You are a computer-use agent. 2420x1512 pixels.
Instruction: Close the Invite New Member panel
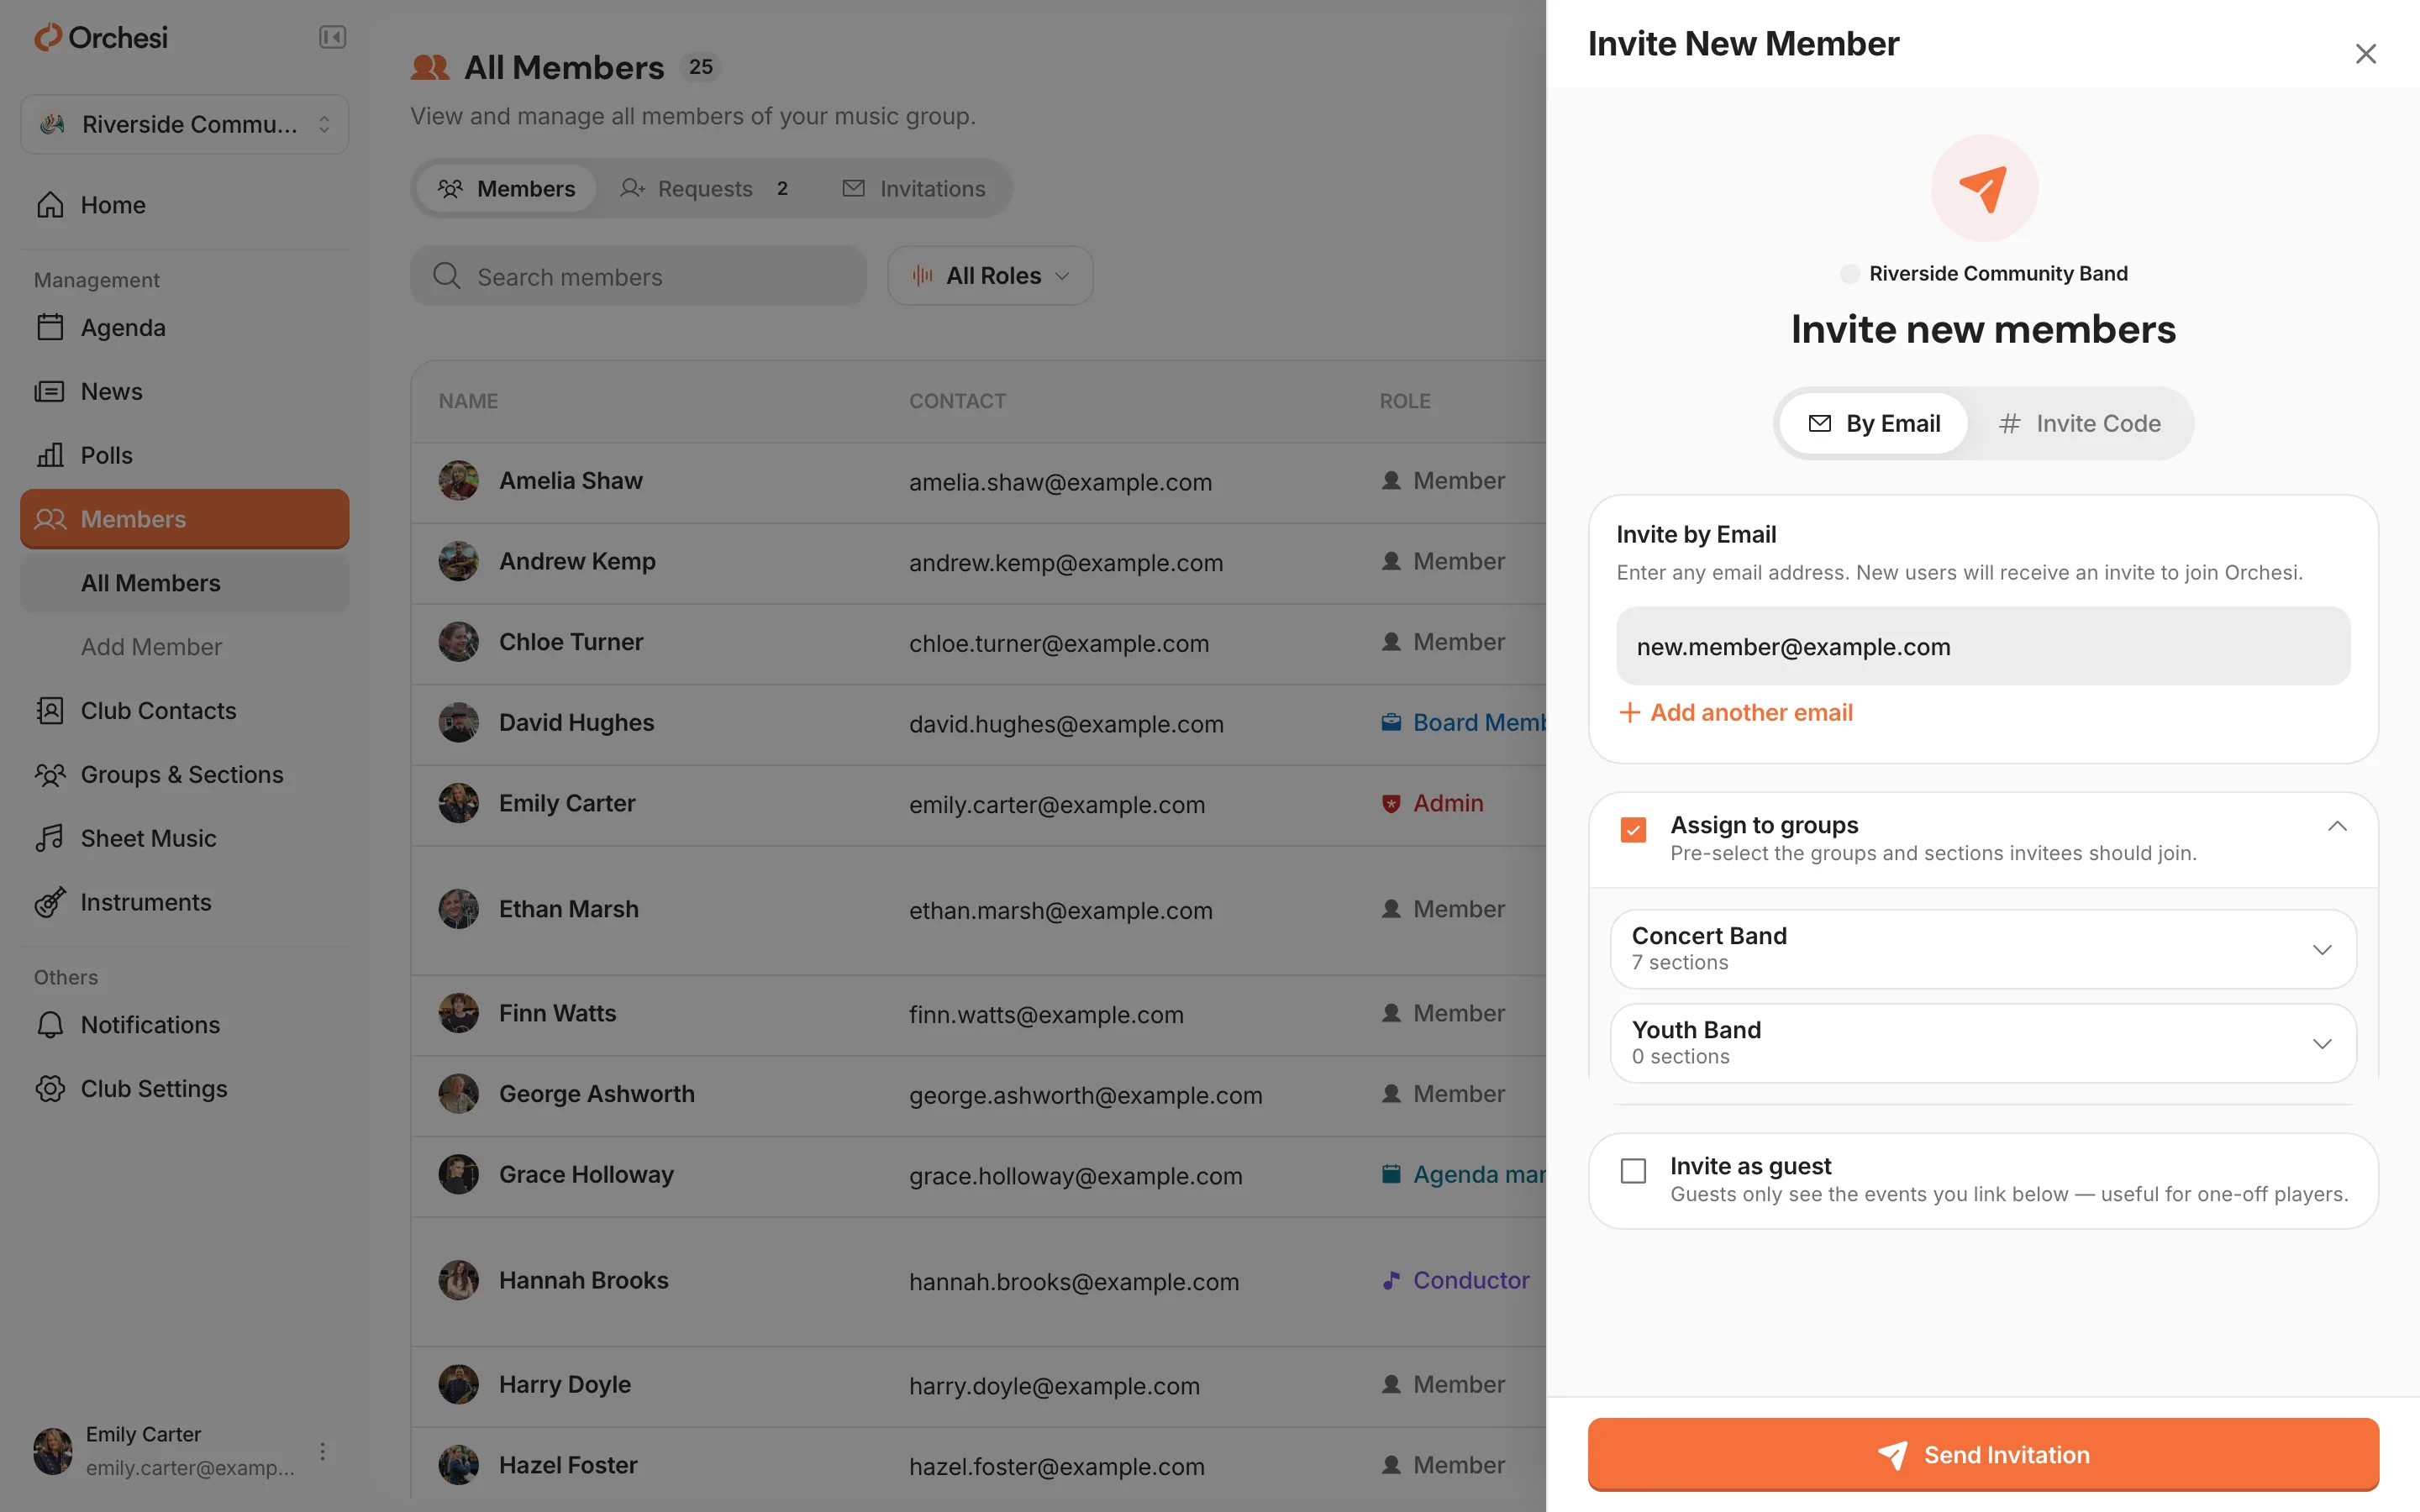click(2365, 54)
